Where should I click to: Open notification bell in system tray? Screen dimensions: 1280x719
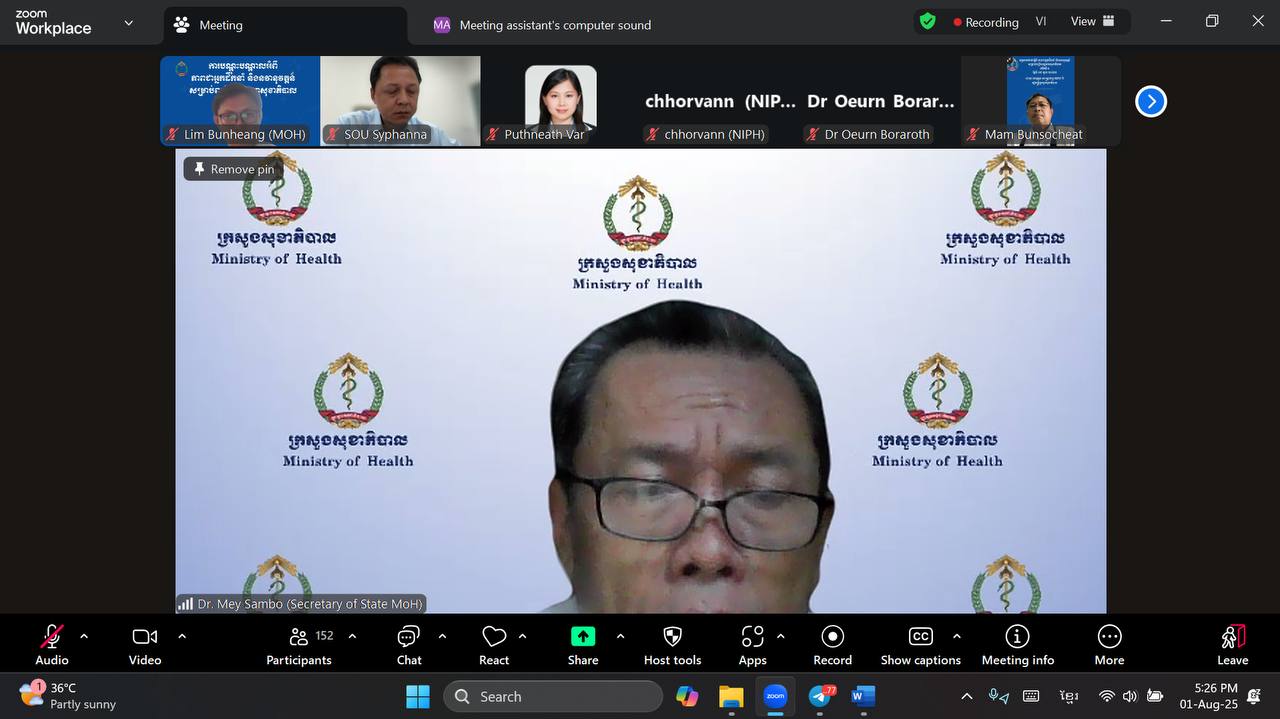point(1254,696)
